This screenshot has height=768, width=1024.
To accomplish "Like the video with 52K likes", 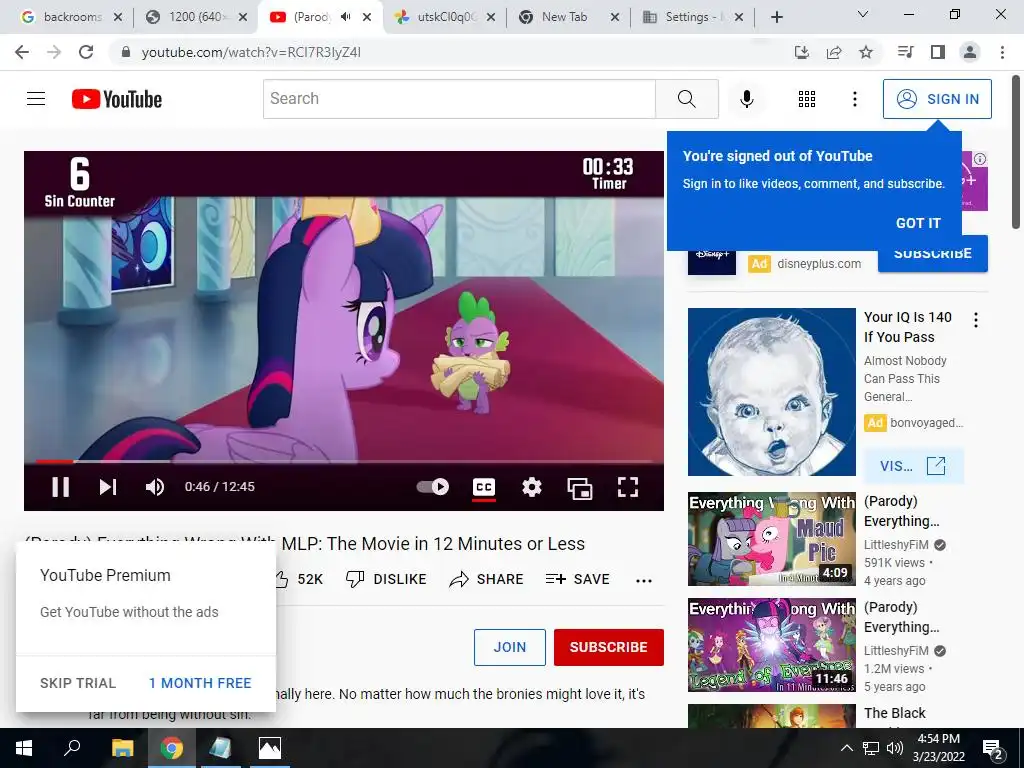I will (x=299, y=579).
